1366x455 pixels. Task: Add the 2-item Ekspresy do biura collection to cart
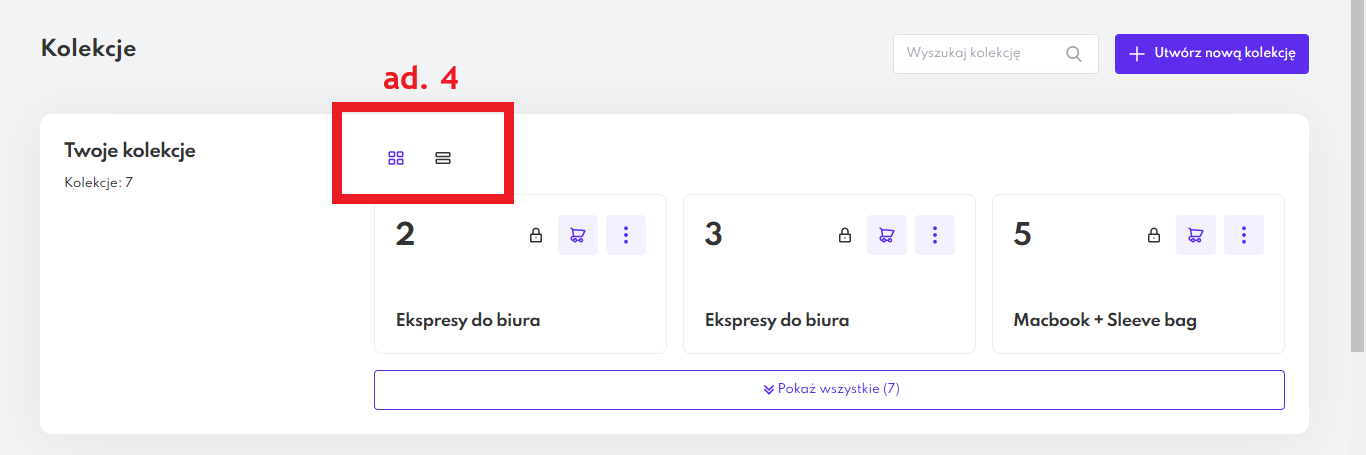pos(577,235)
